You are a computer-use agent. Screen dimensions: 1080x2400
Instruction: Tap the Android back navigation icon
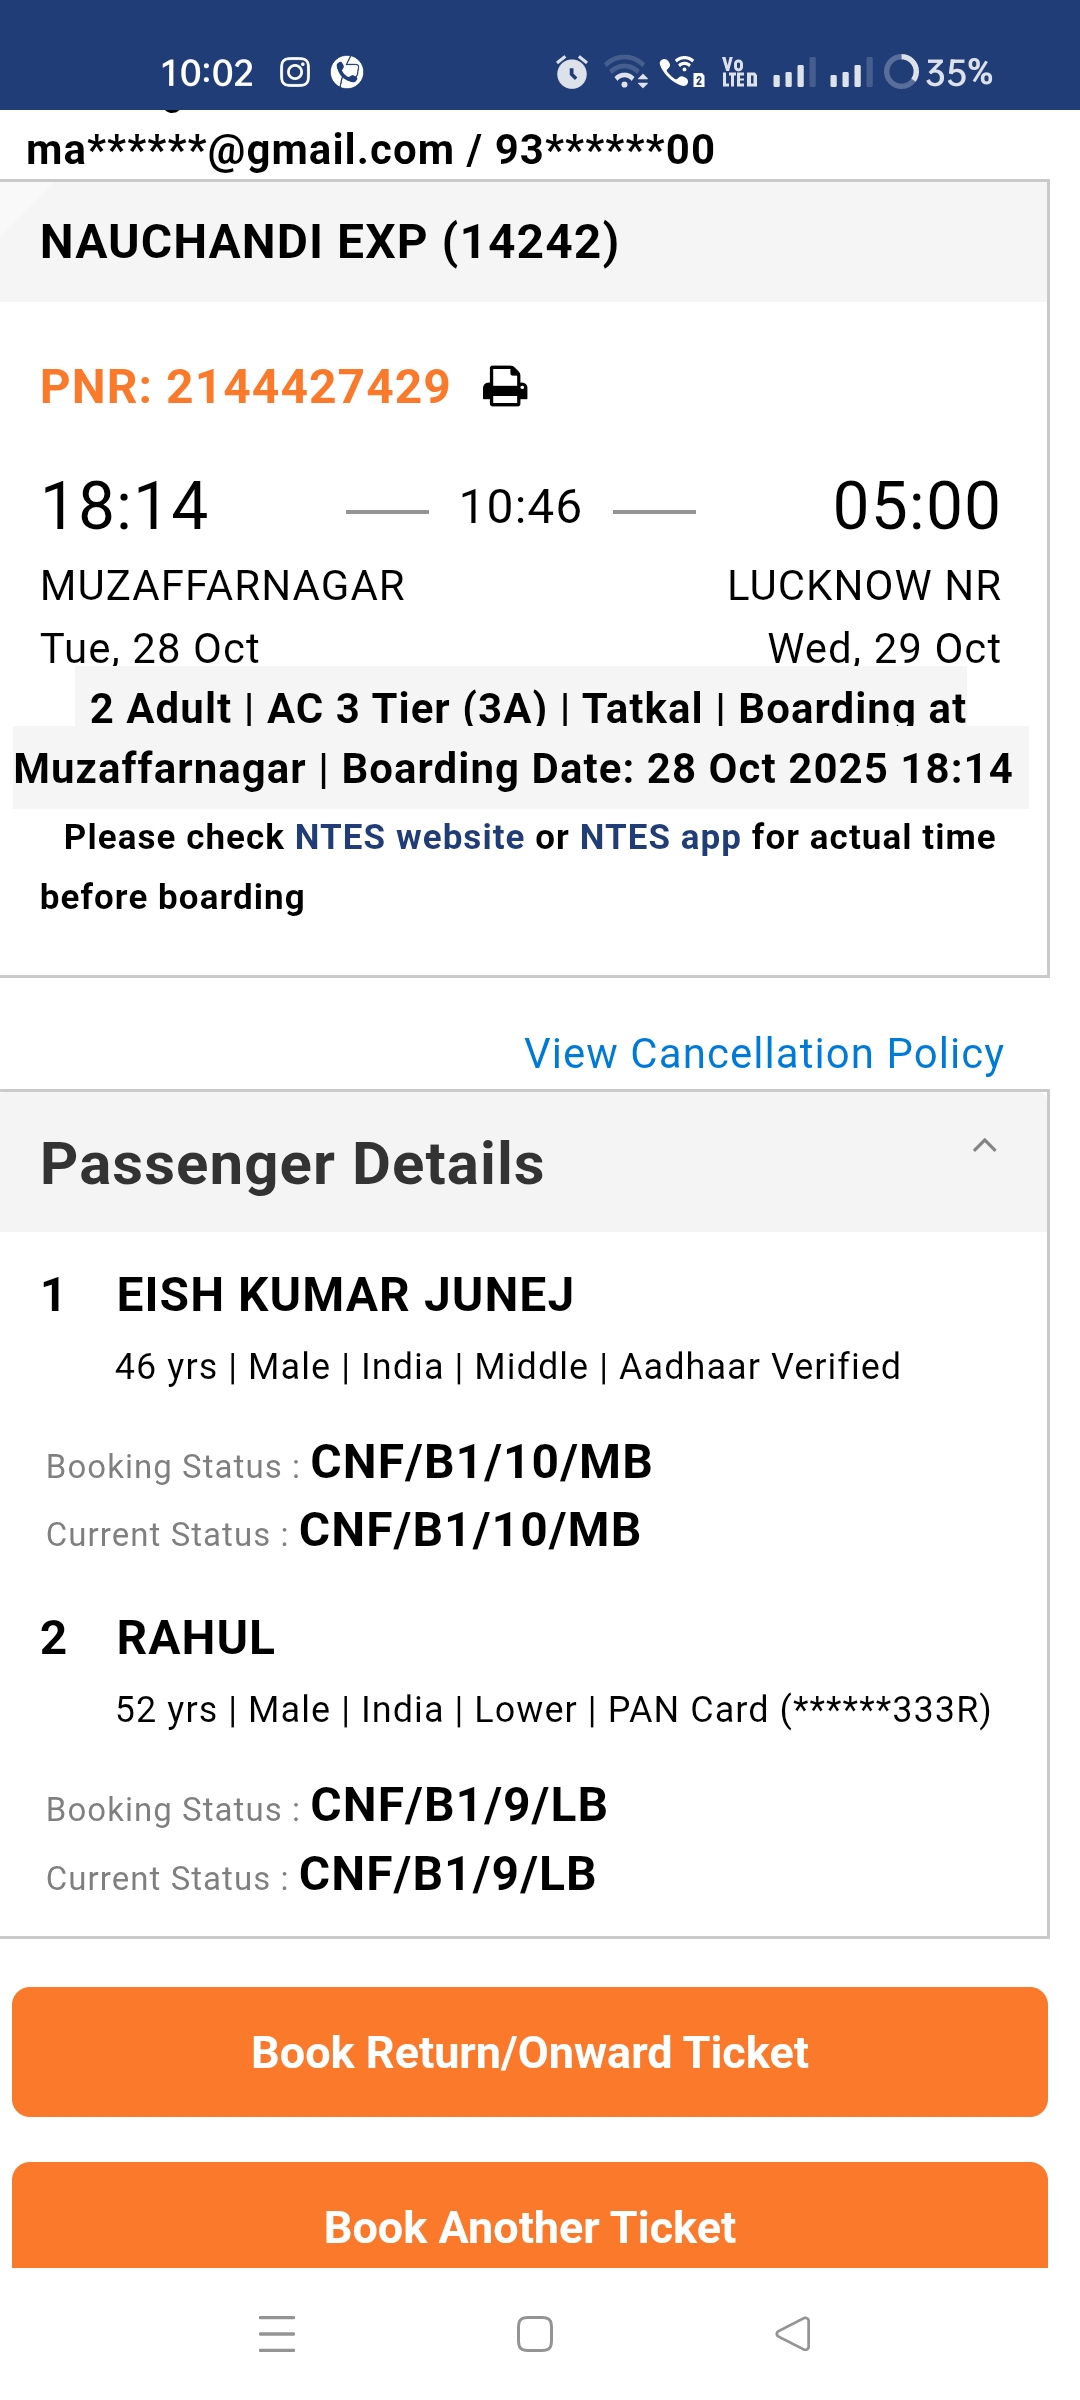coord(793,2334)
